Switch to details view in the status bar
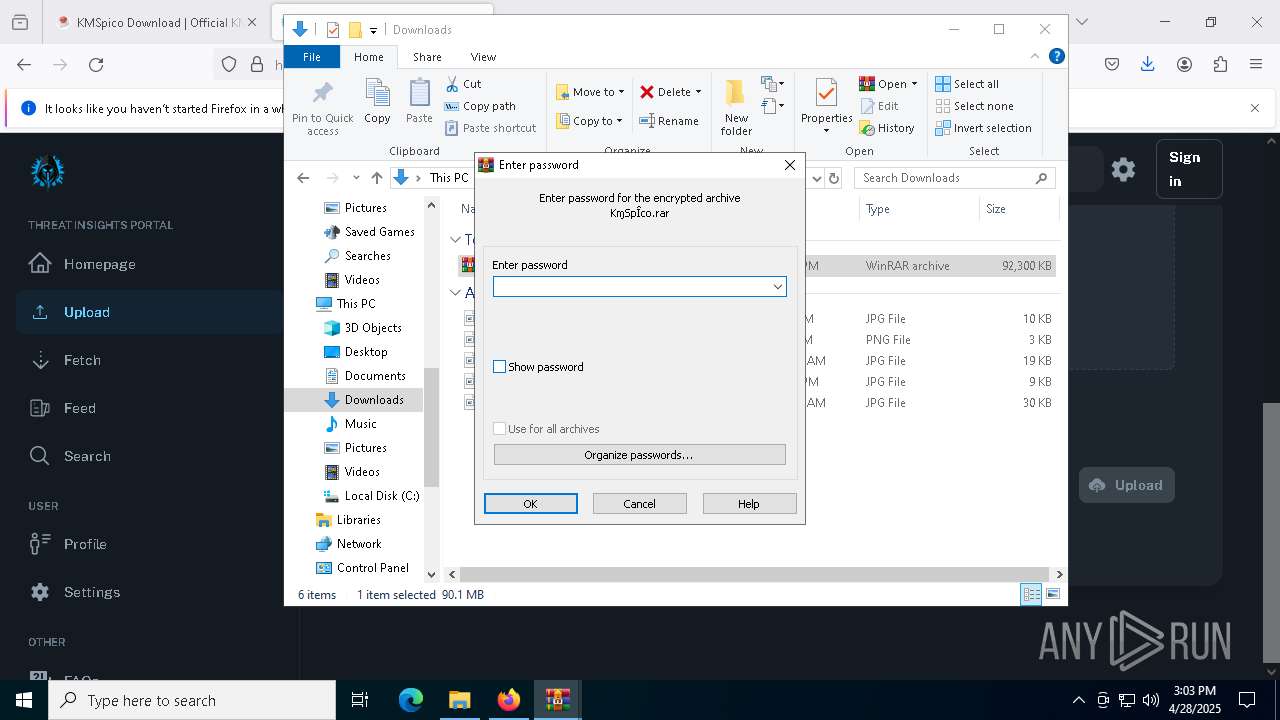The image size is (1280, 720). (1031, 594)
